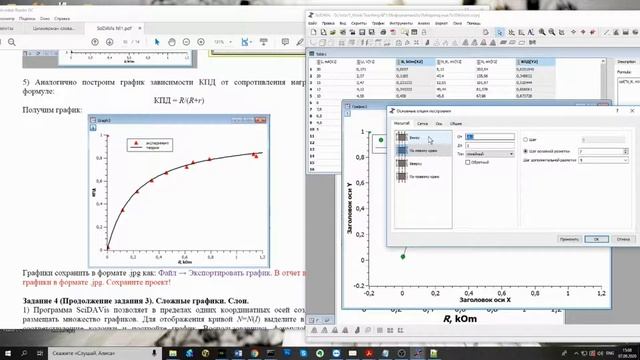640x360 pixels.
Task: Click the PDF export icon in SciDAVis toolbar
Action: coord(393,32)
